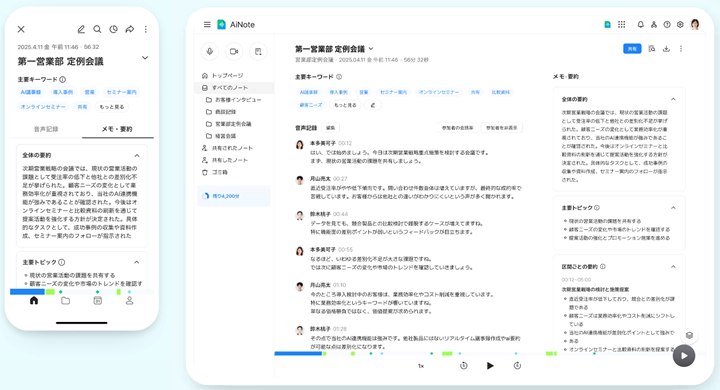The height and width of the screenshot is (390, 720).
Task: Open the apps grid icon
Action: (x=621, y=25)
